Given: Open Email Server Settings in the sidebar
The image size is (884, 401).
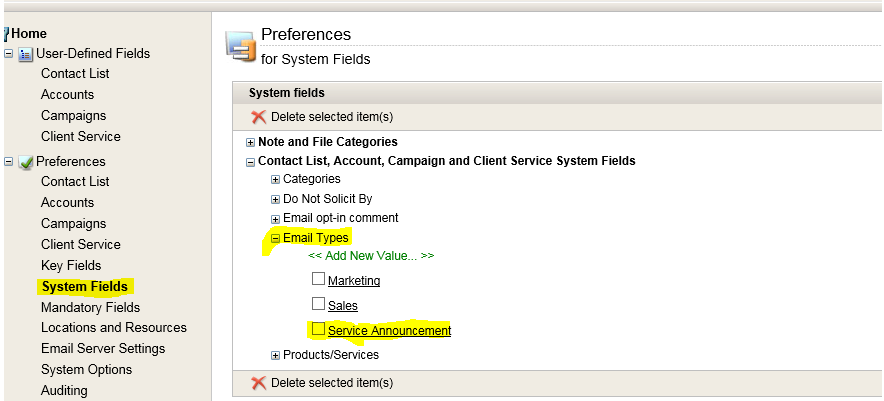Looking at the screenshot, I should pyautogui.click(x=103, y=349).
